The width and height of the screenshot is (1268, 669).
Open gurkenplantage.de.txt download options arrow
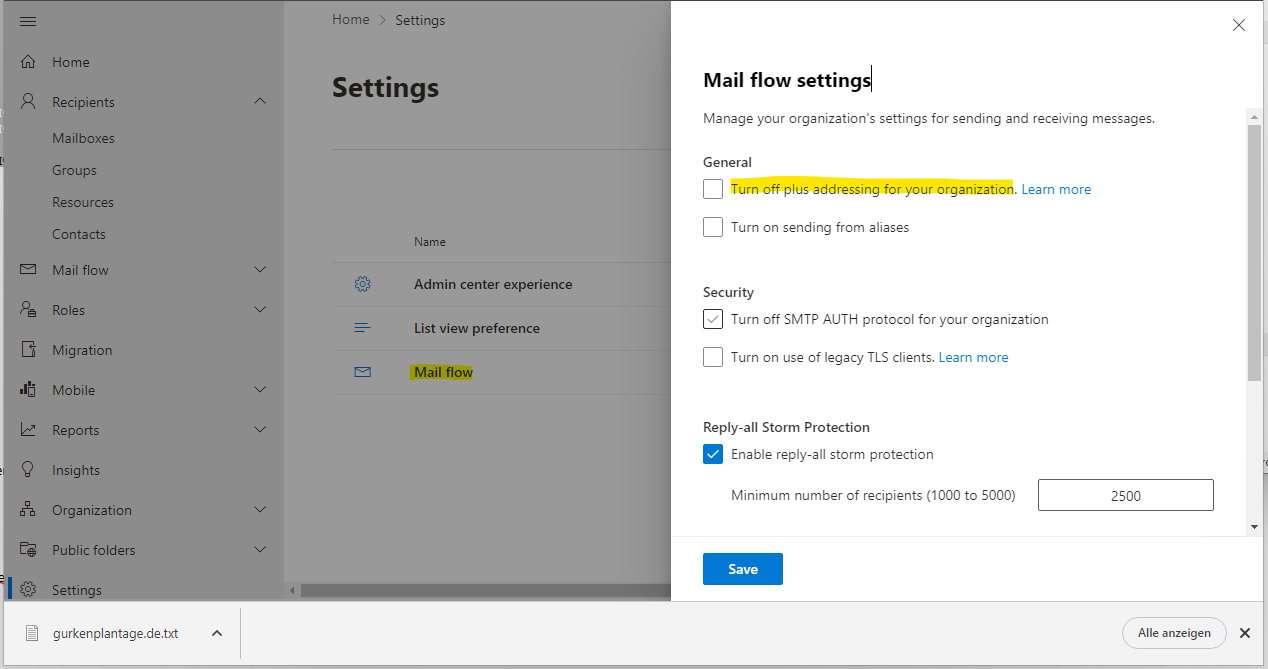point(217,633)
